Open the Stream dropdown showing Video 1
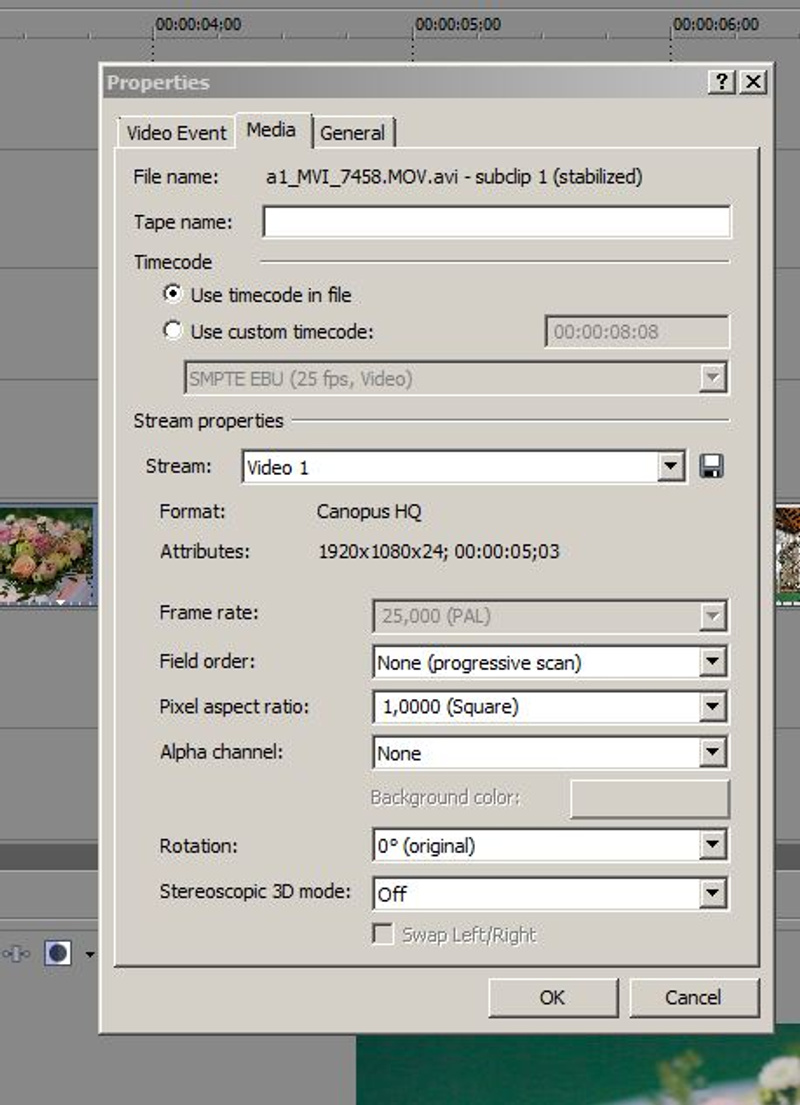This screenshot has width=800, height=1105. [x=464, y=467]
